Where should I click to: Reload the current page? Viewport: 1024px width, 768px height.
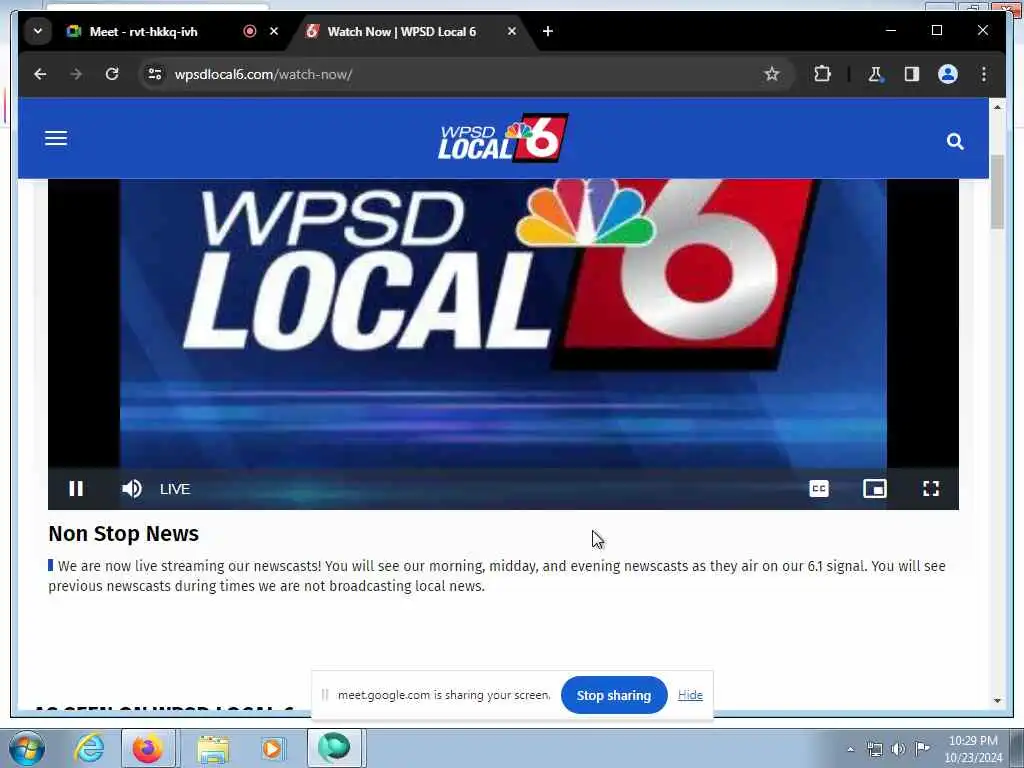click(x=112, y=74)
